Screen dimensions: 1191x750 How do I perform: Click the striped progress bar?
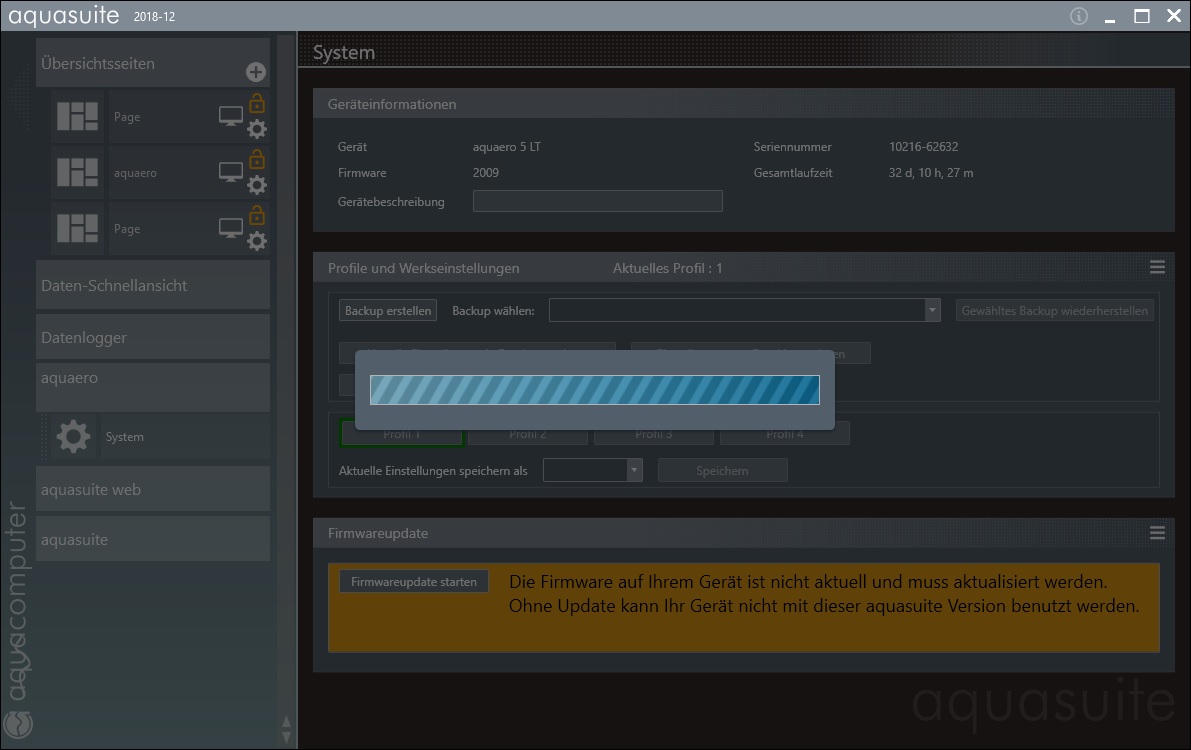(x=594, y=390)
